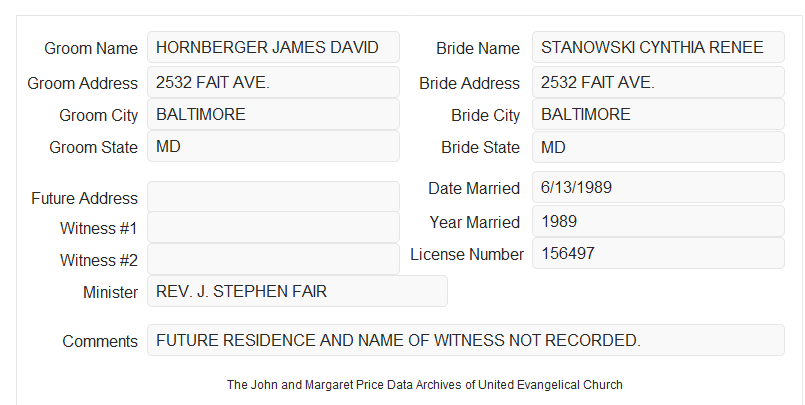Click the Groom Name label
This screenshot has width=805, height=405.
[x=91, y=48]
